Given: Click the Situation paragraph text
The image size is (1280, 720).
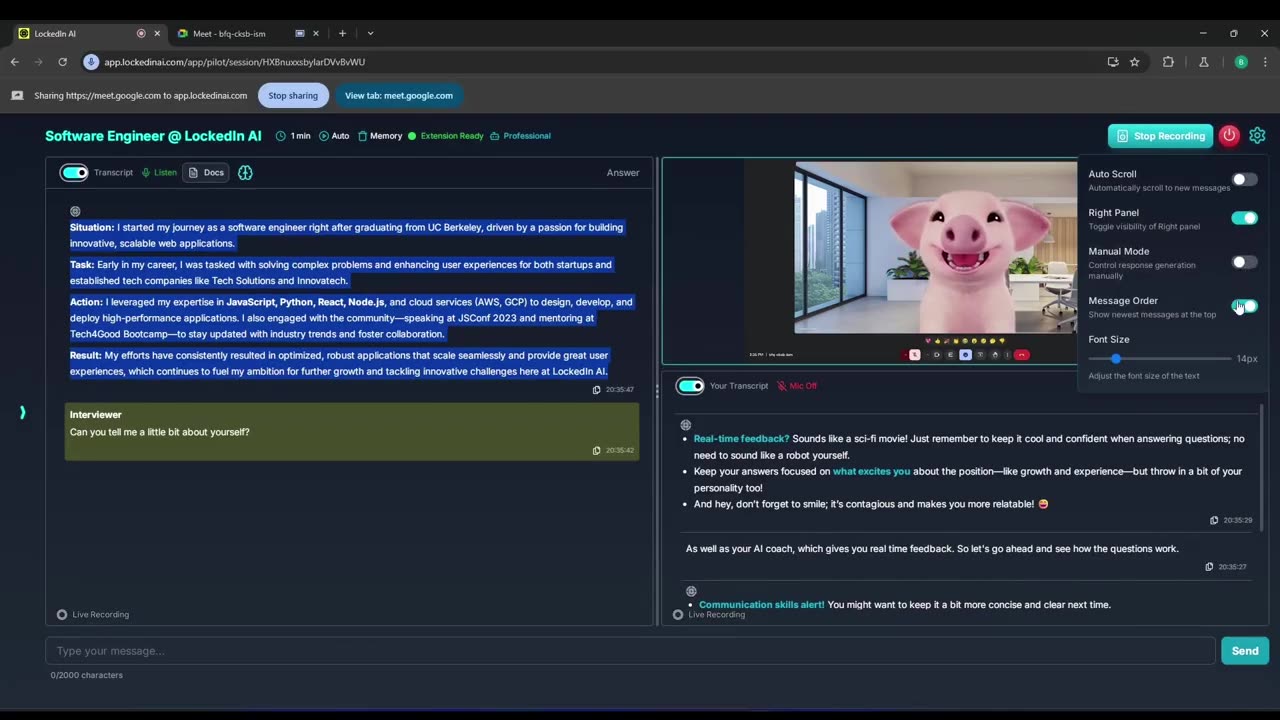Looking at the screenshot, I should [347, 235].
